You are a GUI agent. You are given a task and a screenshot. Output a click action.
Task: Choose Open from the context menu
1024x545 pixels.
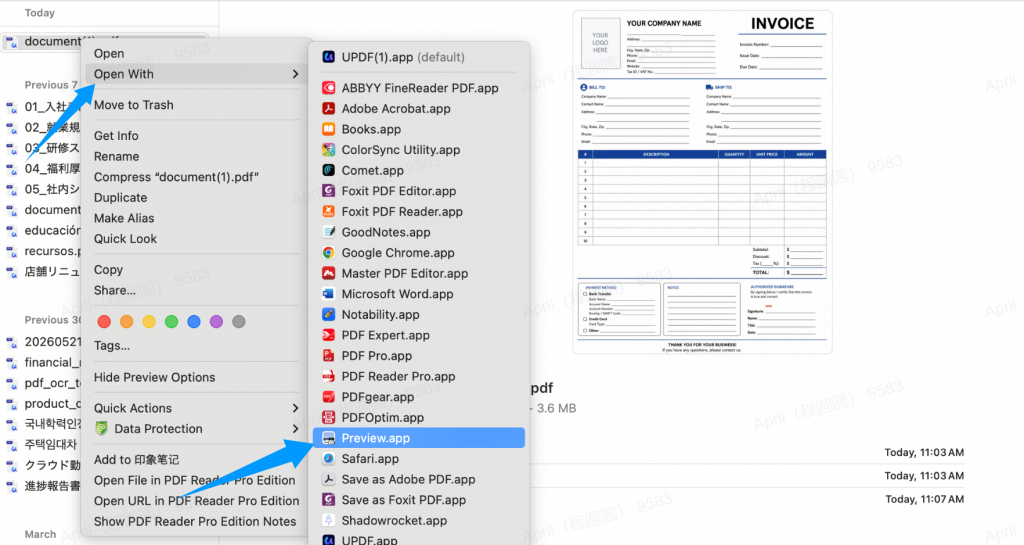[108, 54]
